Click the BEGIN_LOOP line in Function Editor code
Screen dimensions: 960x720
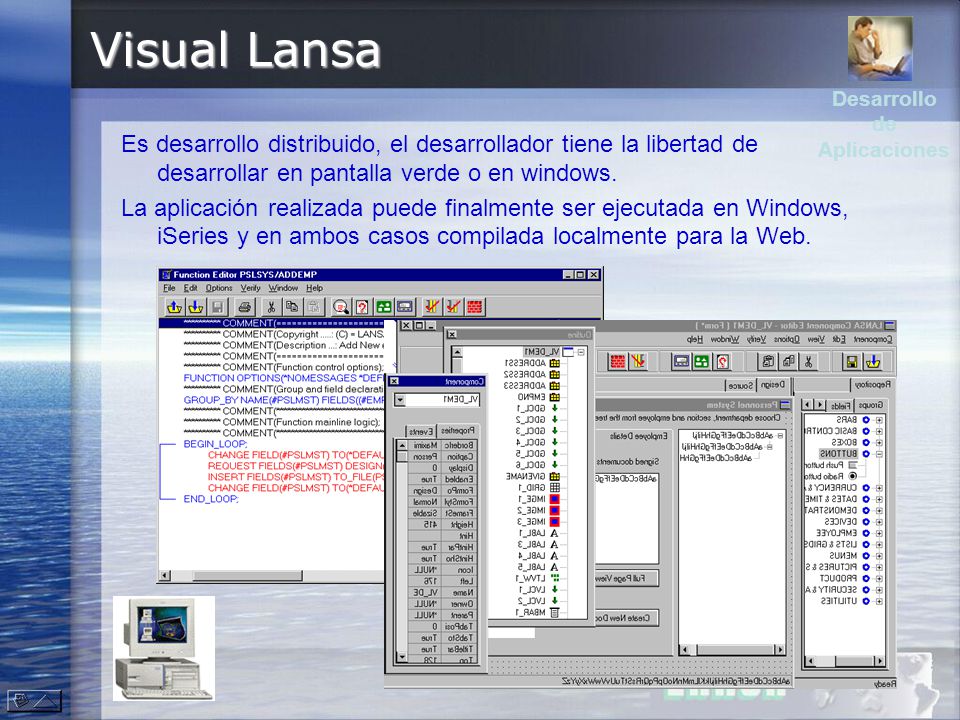point(216,444)
